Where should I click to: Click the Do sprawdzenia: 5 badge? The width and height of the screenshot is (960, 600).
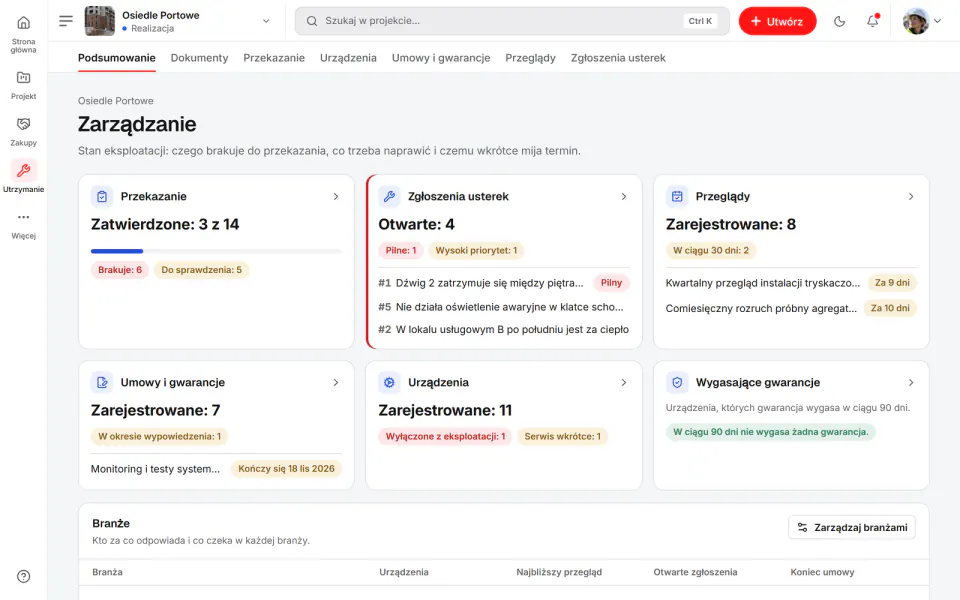(201, 270)
